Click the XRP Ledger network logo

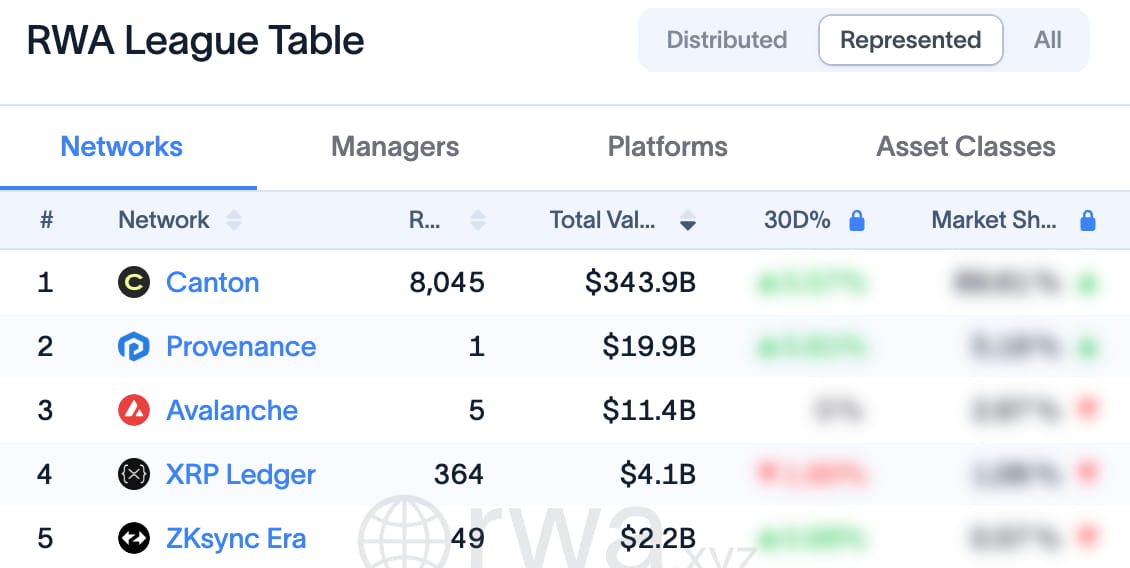134,474
